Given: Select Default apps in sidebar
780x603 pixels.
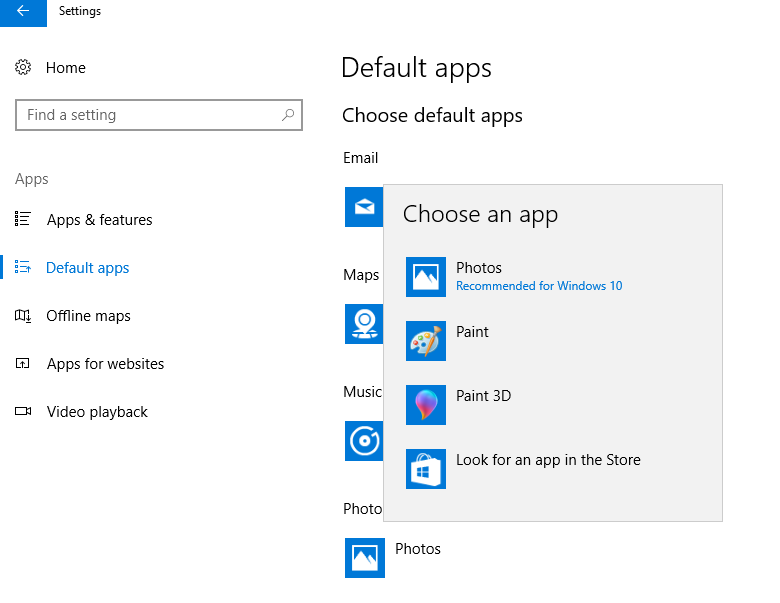Looking at the screenshot, I should click(87, 268).
